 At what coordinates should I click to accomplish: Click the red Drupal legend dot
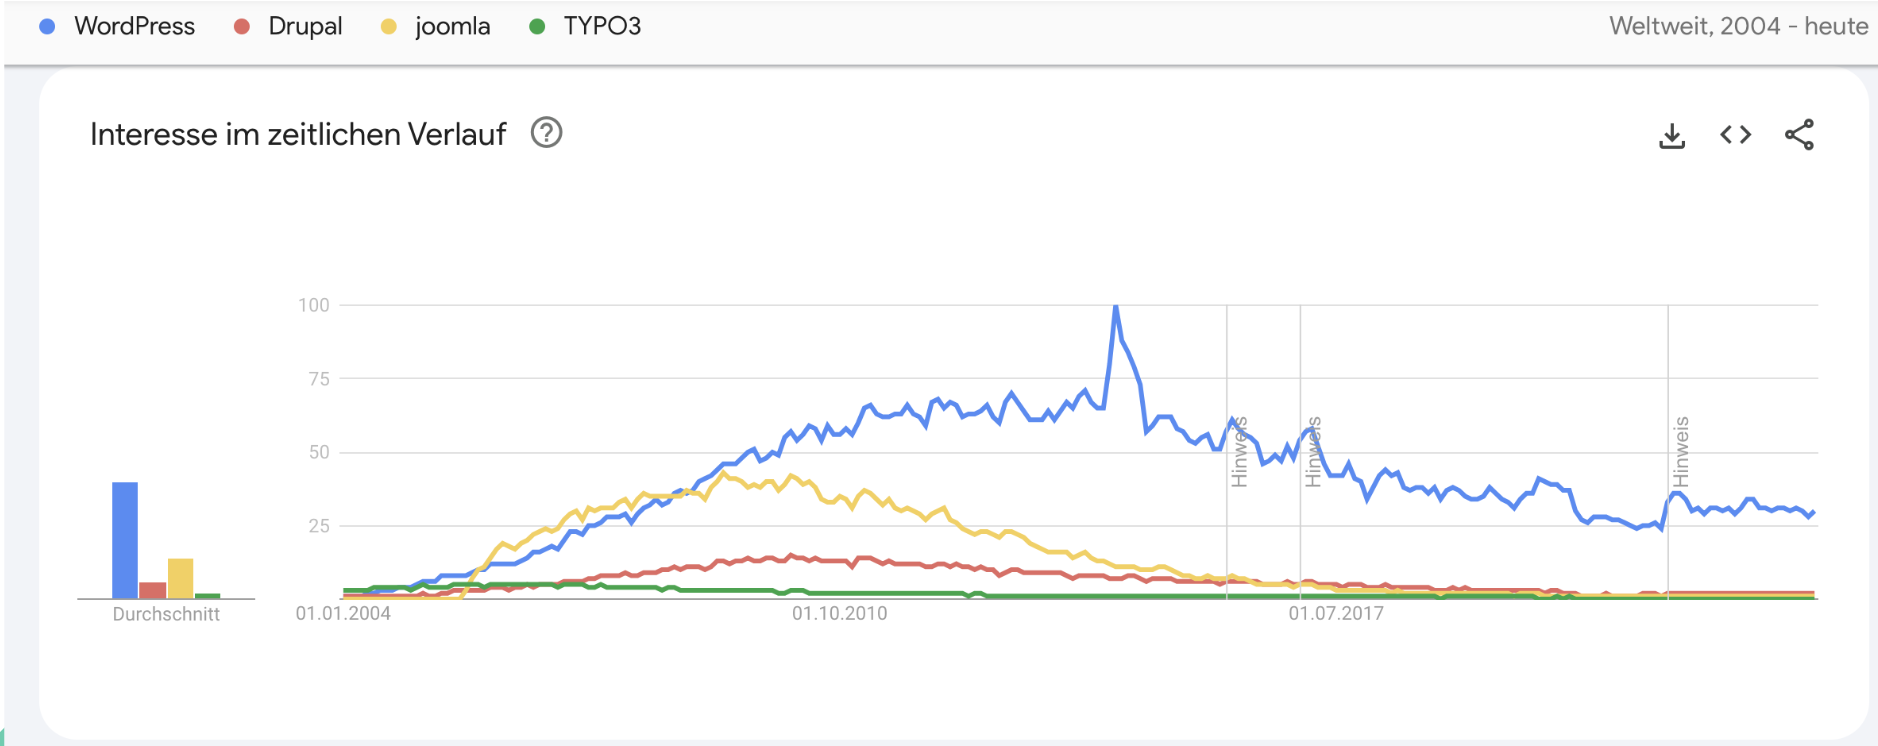241,27
